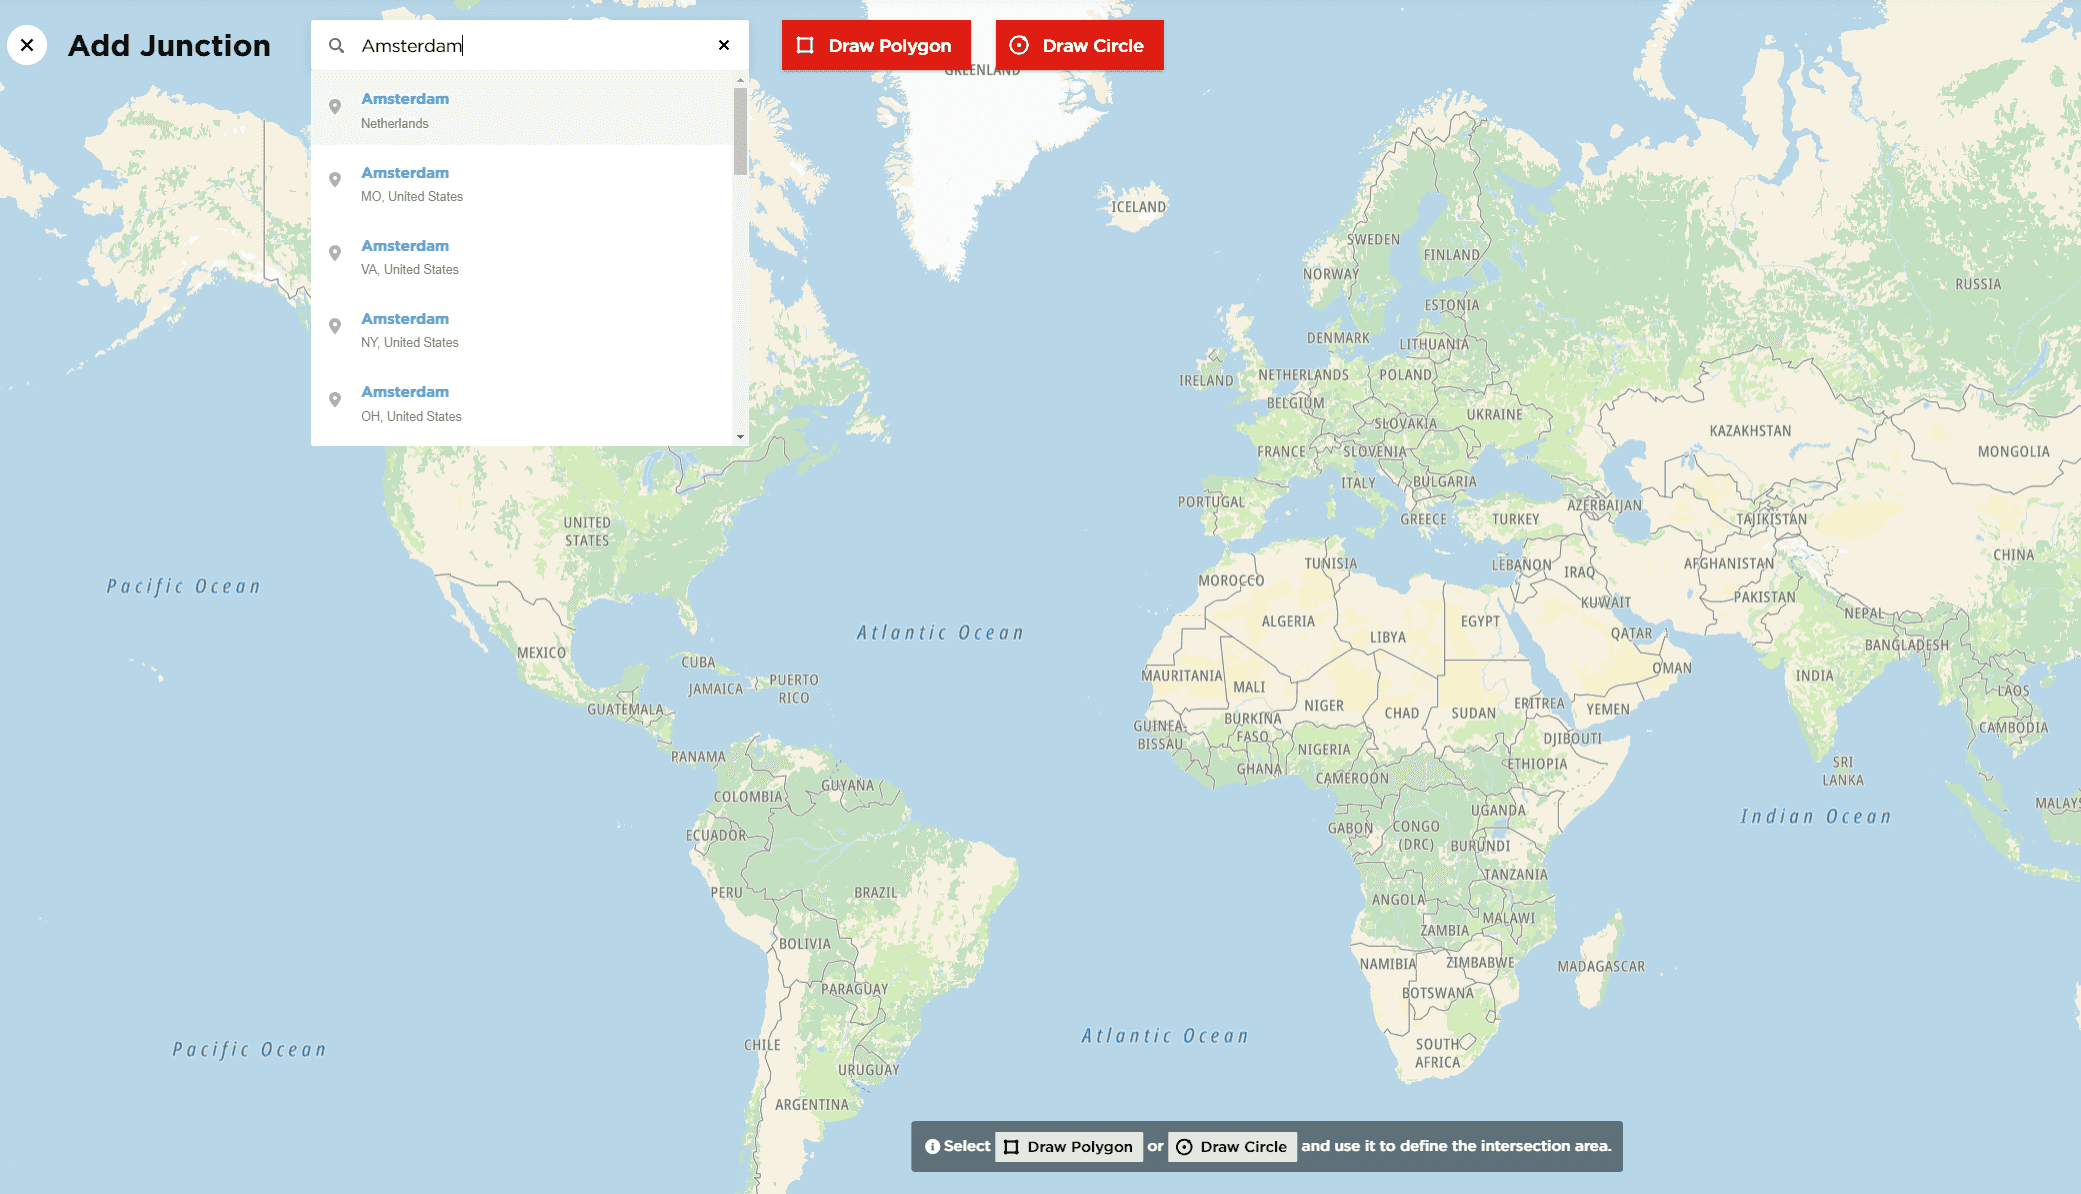The image size is (2081, 1194).
Task: Click pin icon beside Amsterdam MO
Action: (335, 180)
